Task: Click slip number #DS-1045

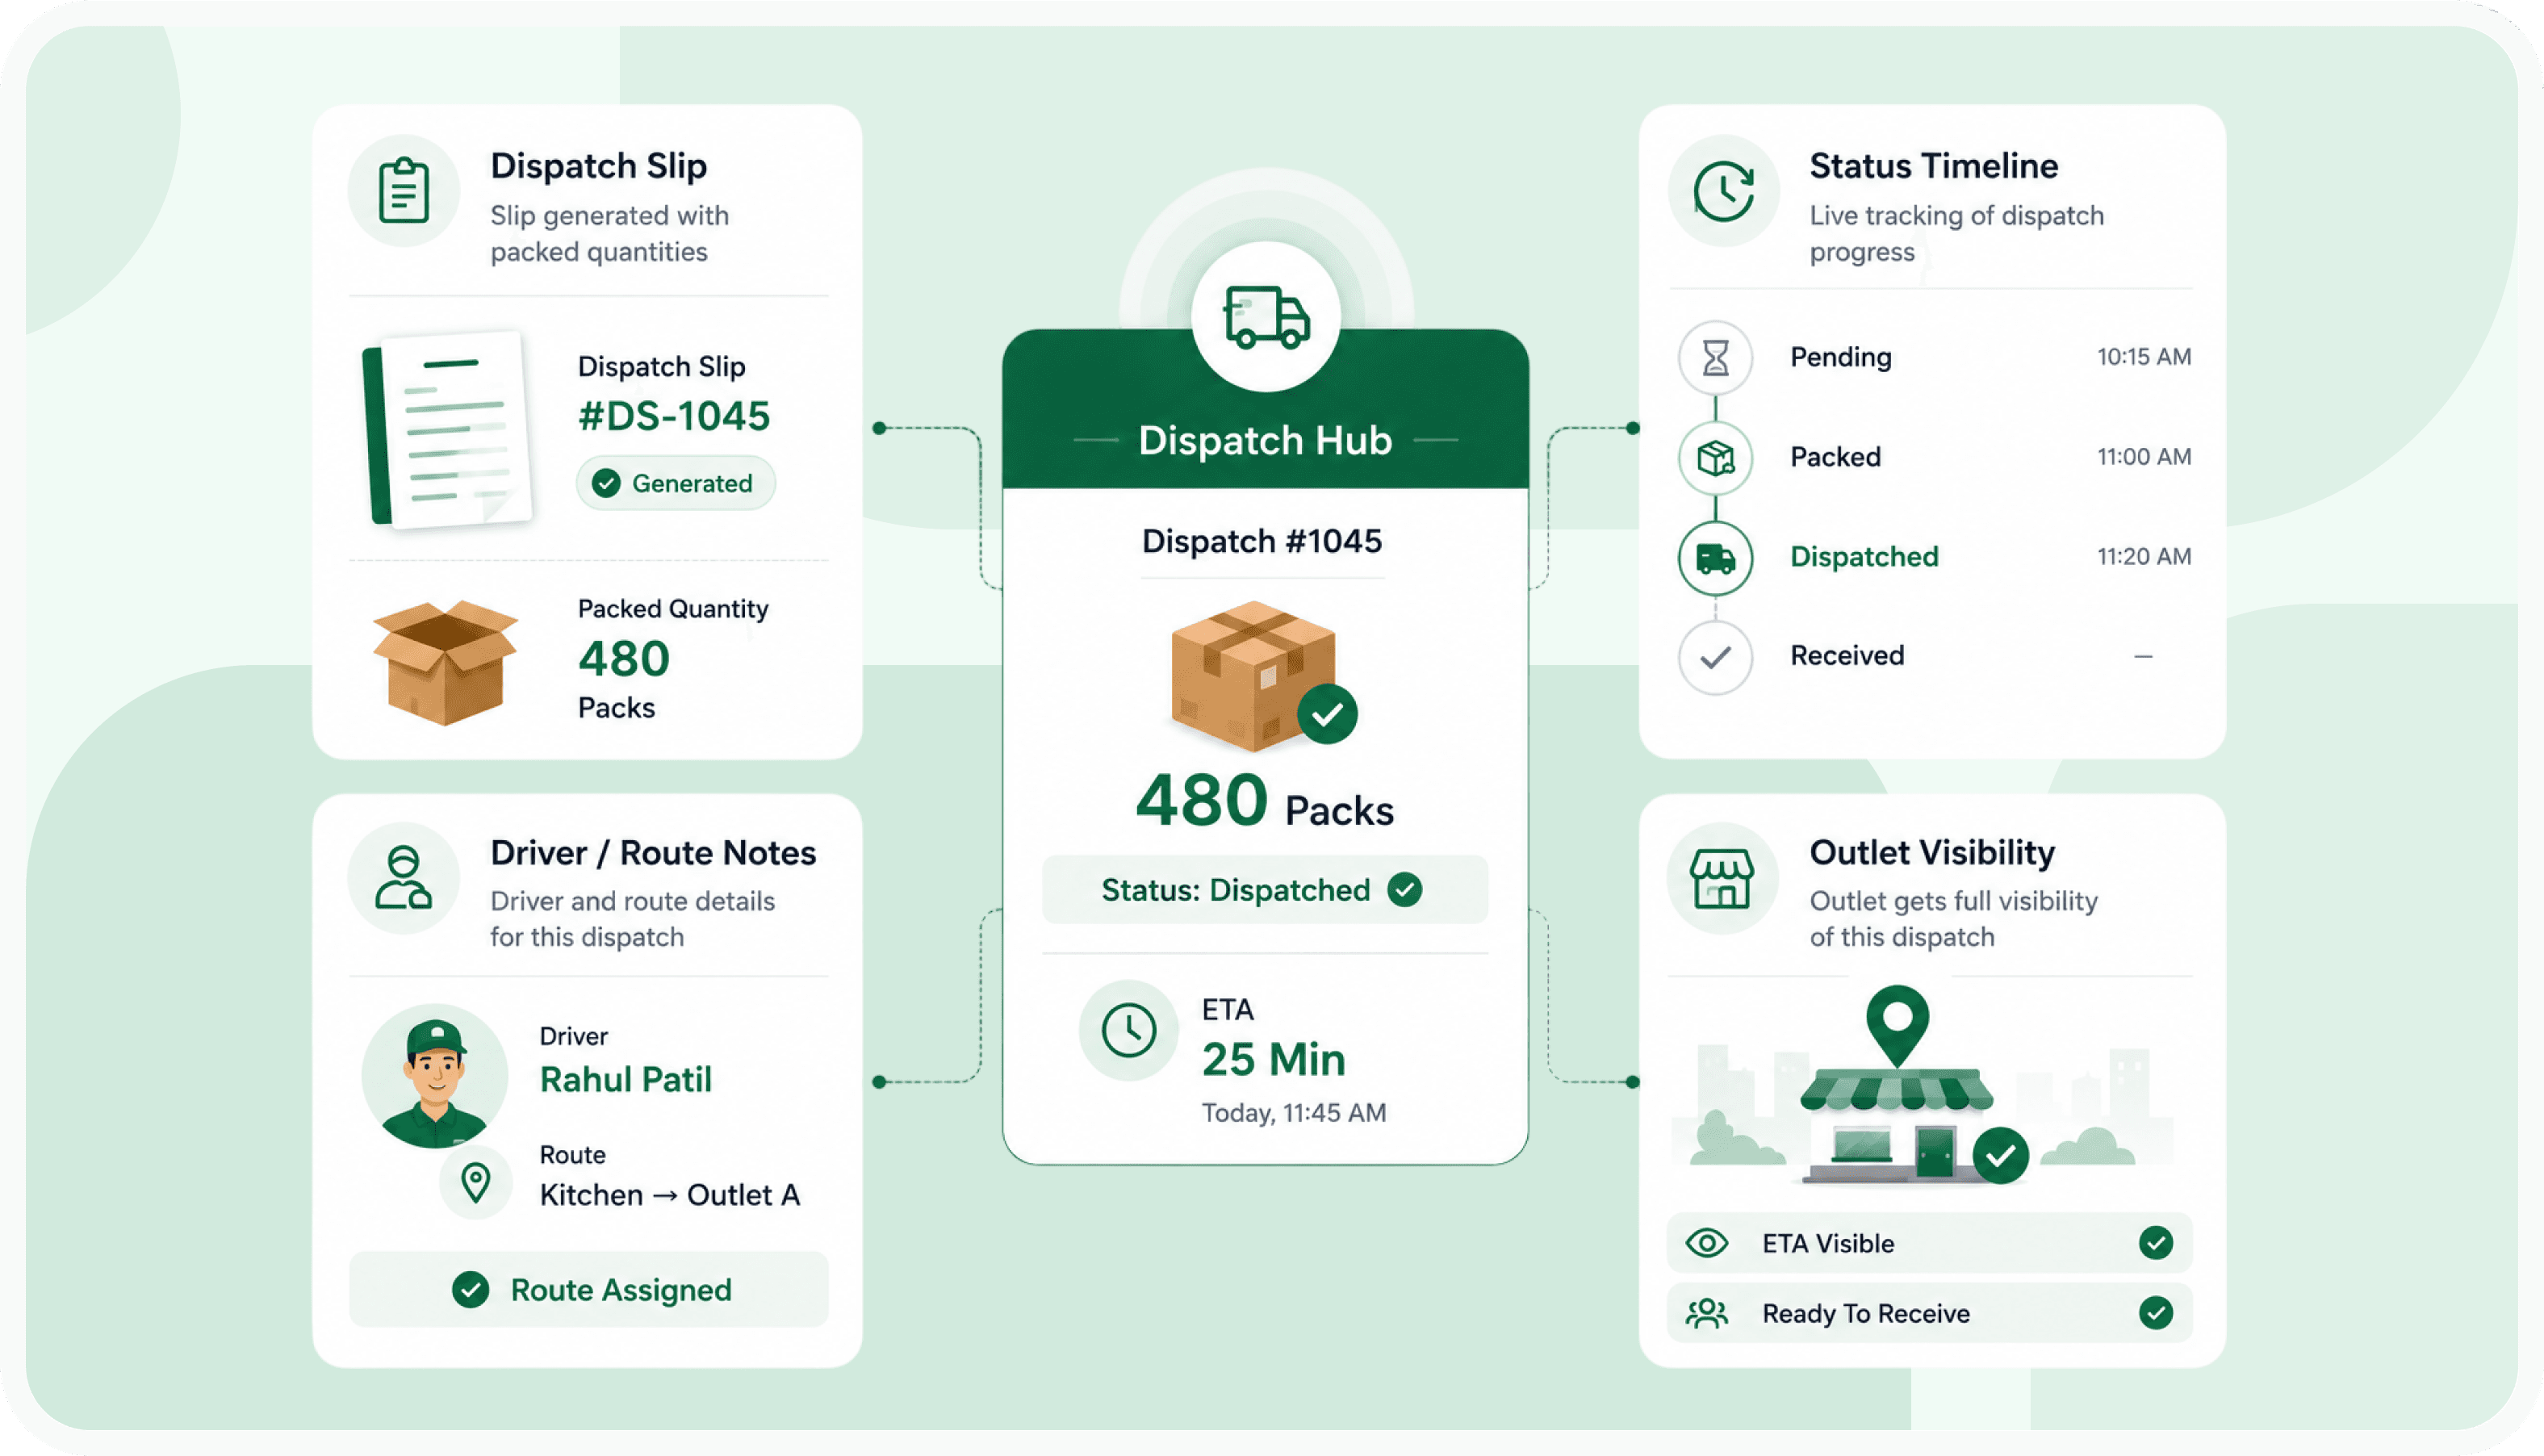Action: (x=674, y=416)
